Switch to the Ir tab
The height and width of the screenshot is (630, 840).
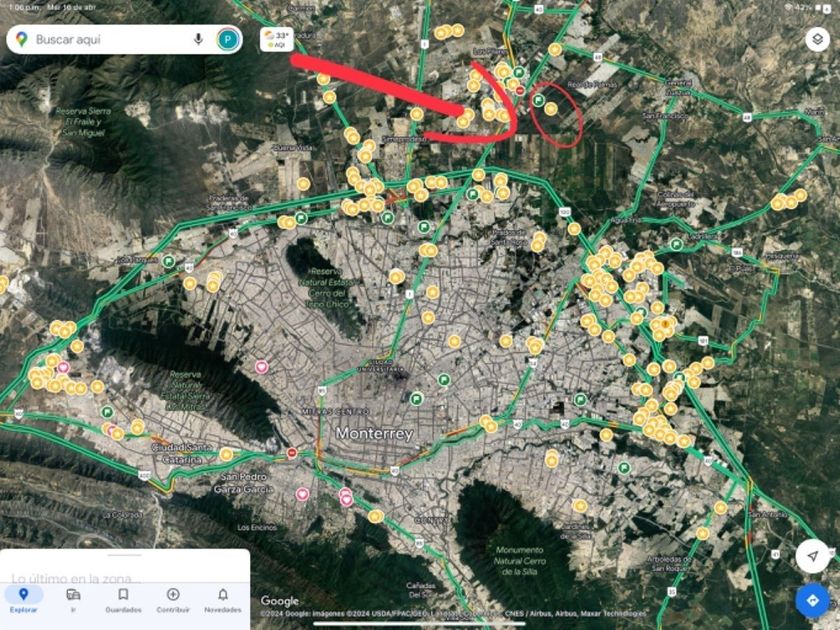[73, 600]
